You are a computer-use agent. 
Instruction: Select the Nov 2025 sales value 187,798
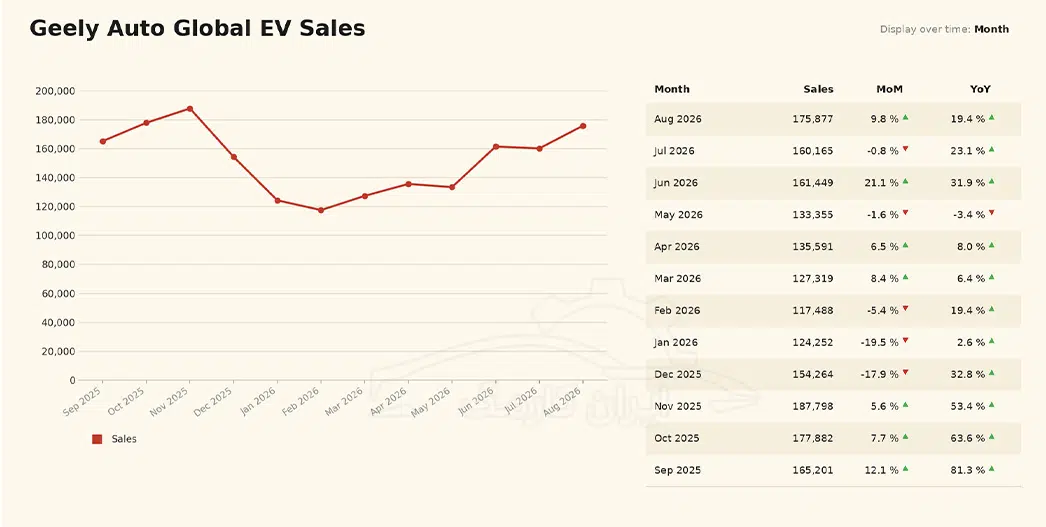[x=813, y=406]
